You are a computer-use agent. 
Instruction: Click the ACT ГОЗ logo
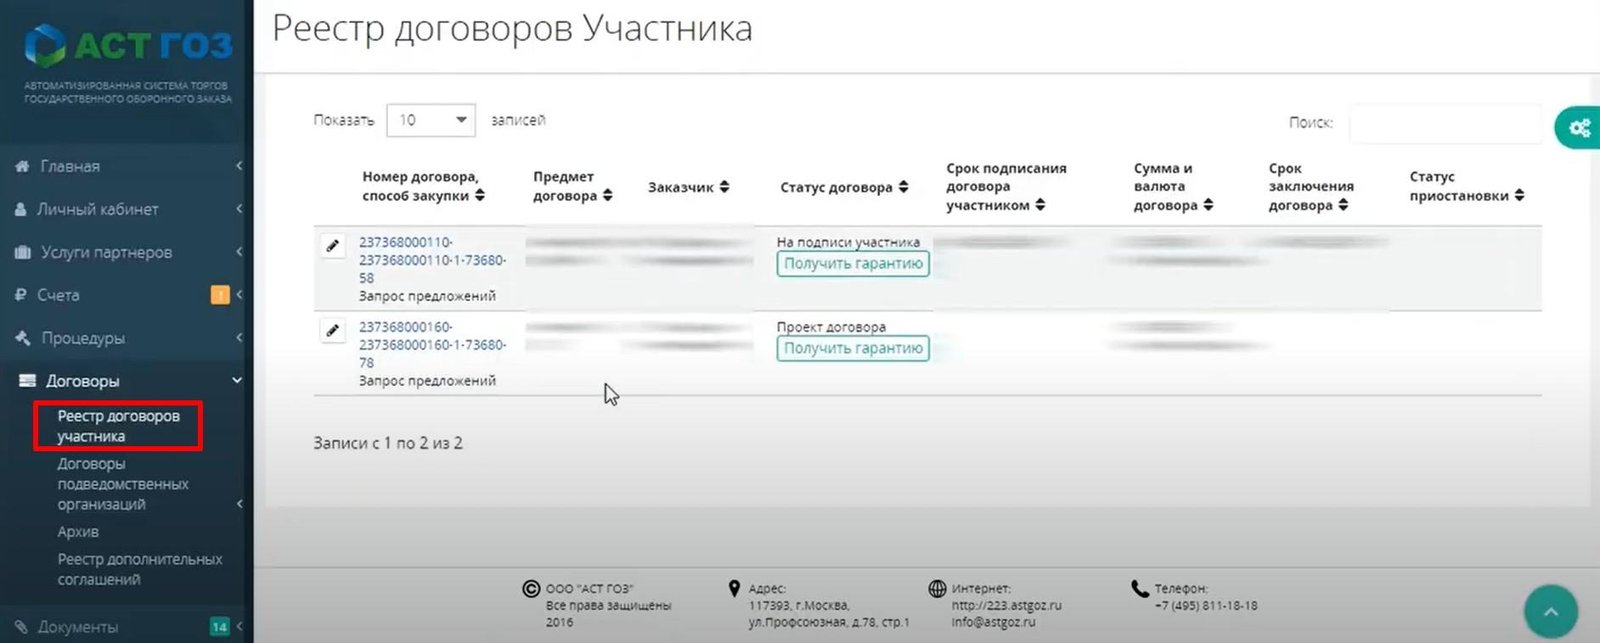(x=128, y=46)
